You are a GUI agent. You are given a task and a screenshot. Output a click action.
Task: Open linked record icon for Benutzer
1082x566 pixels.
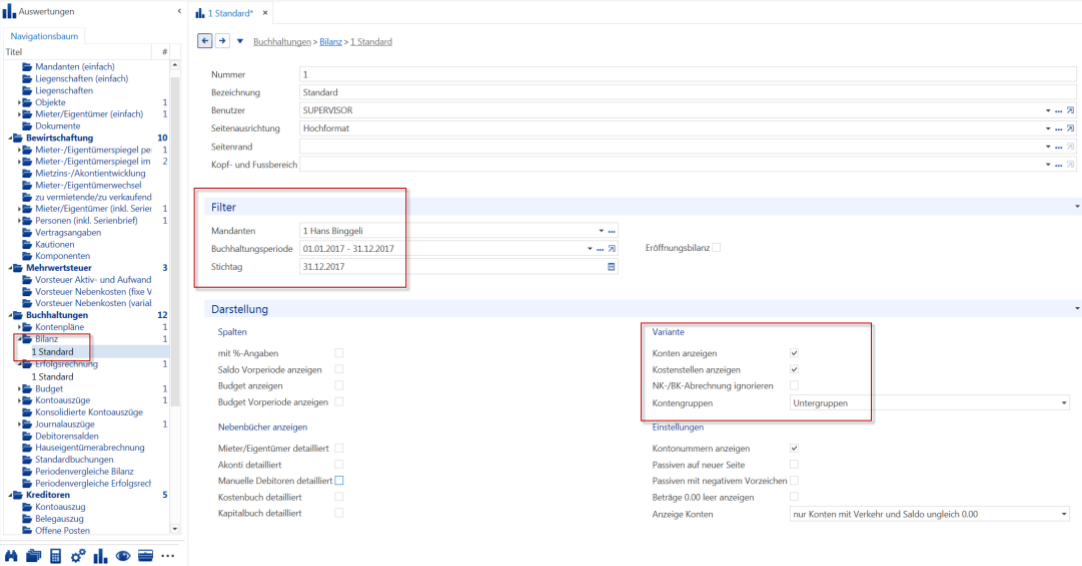click(1070, 110)
